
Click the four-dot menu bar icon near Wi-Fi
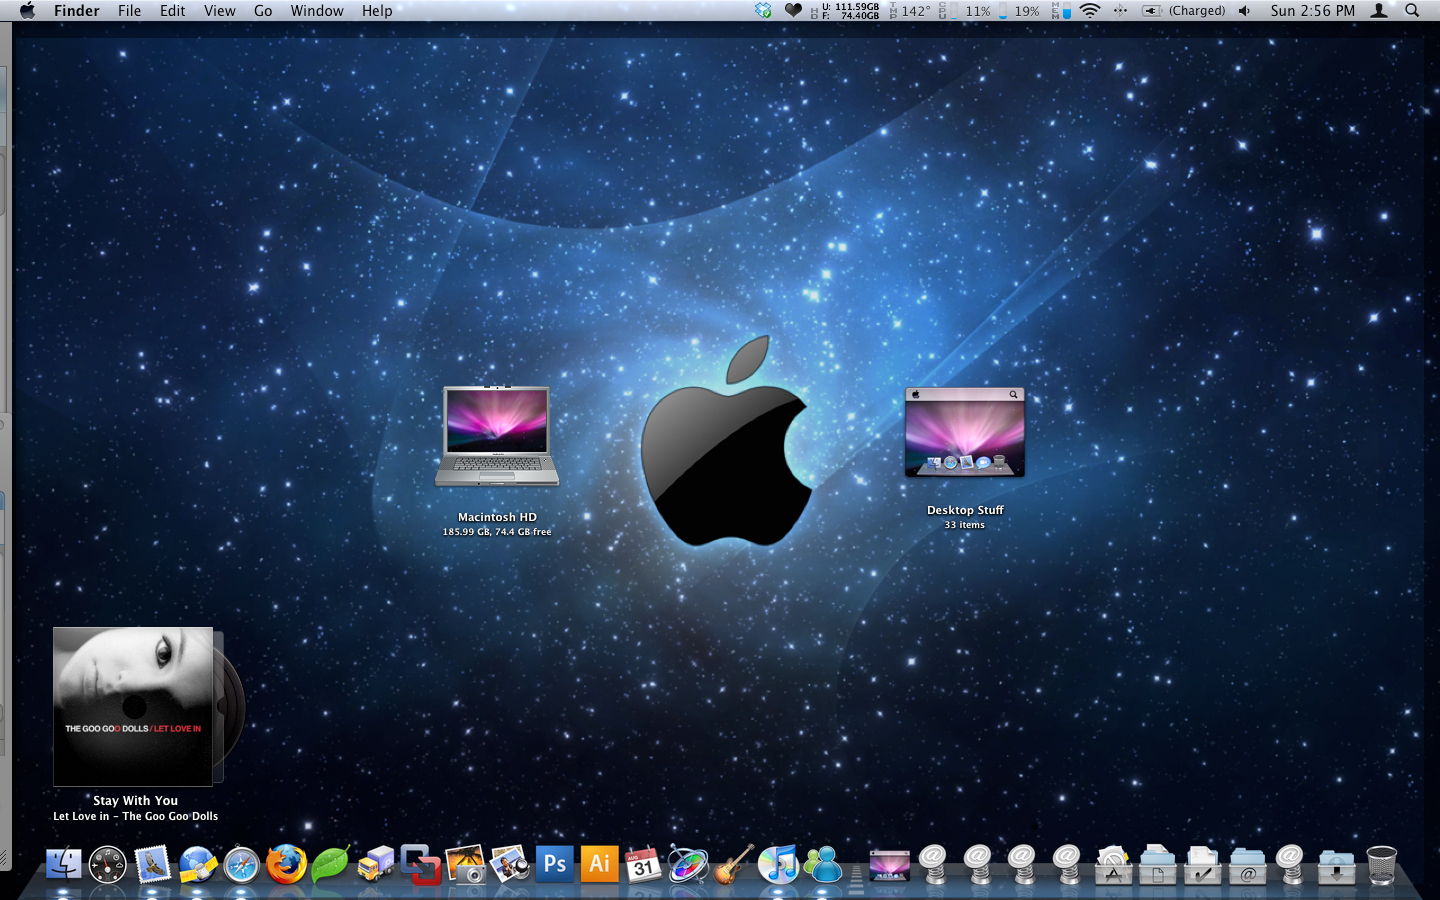(1120, 11)
